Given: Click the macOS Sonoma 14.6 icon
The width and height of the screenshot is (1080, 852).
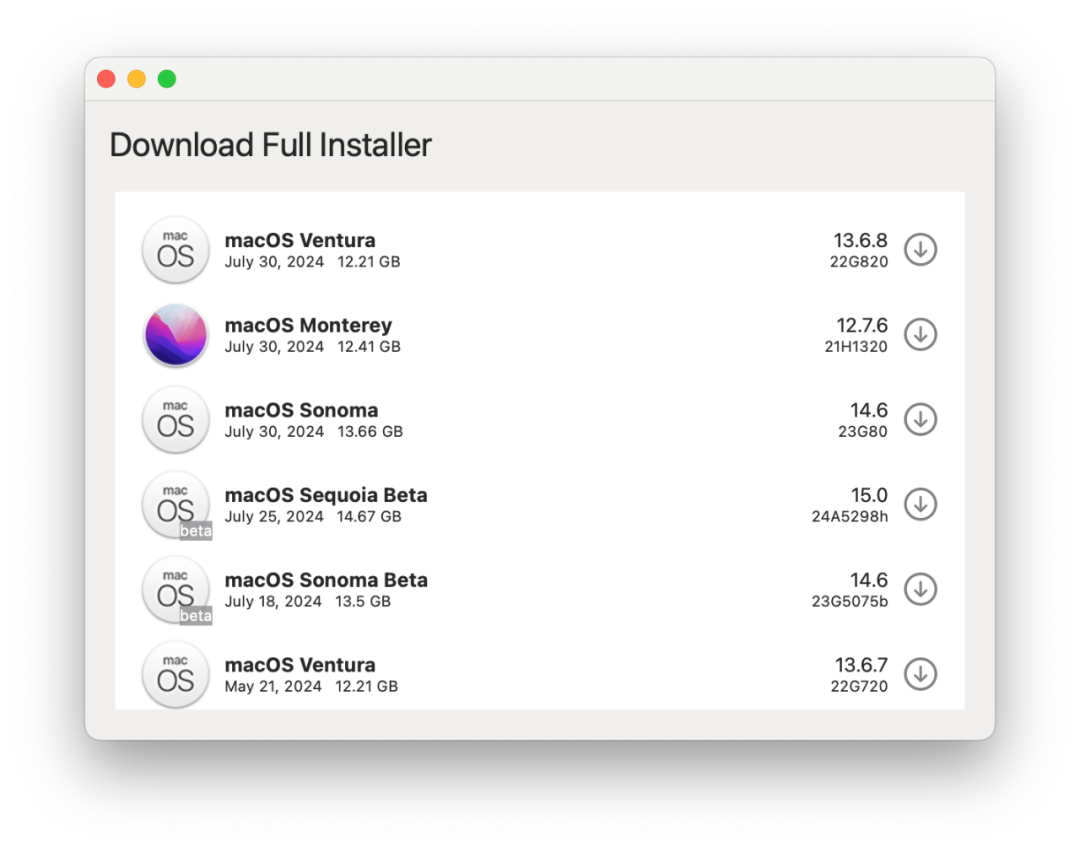Looking at the screenshot, I should (175, 420).
